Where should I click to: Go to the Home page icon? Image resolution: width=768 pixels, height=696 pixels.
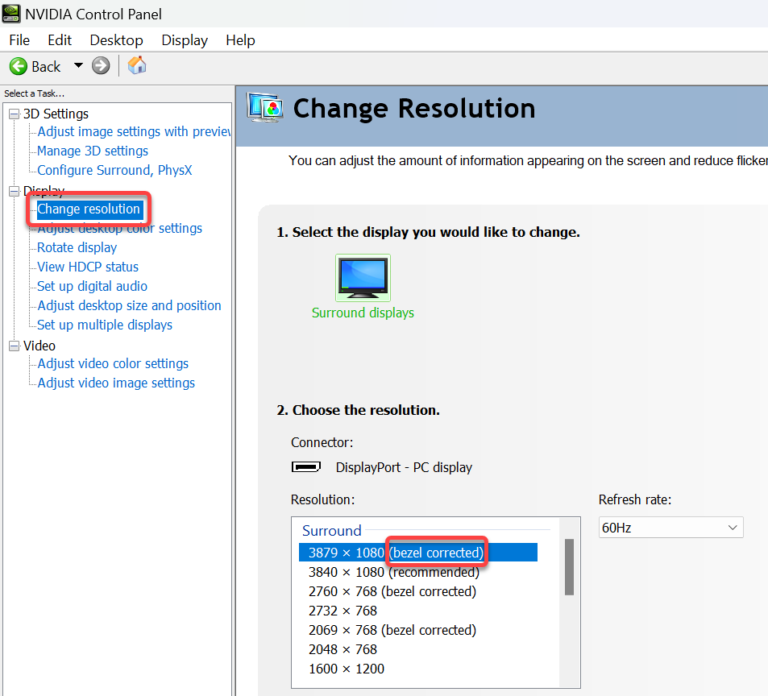pyautogui.click(x=137, y=65)
